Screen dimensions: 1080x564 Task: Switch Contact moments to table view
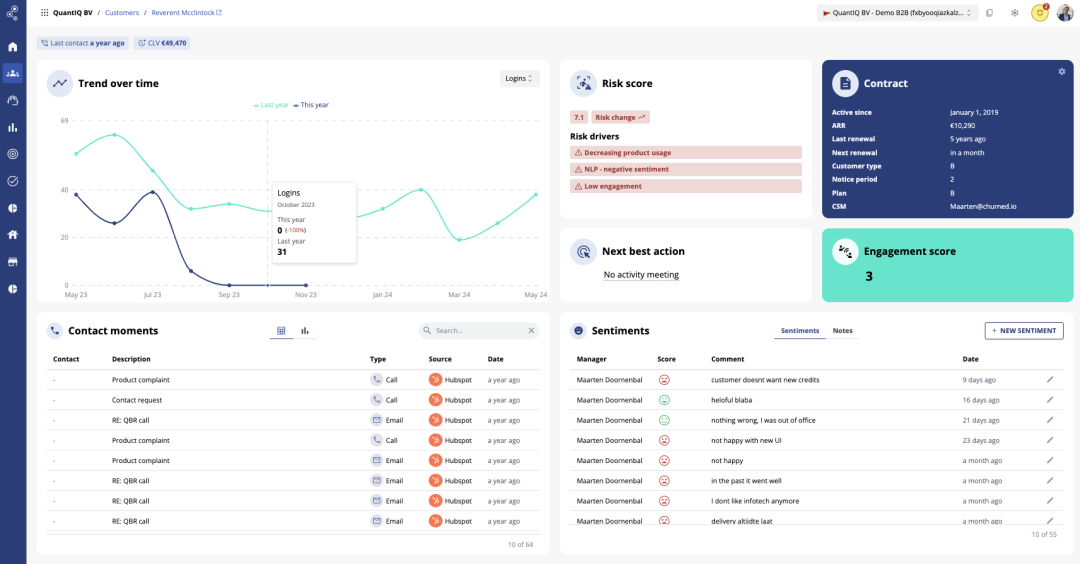click(281, 331)
